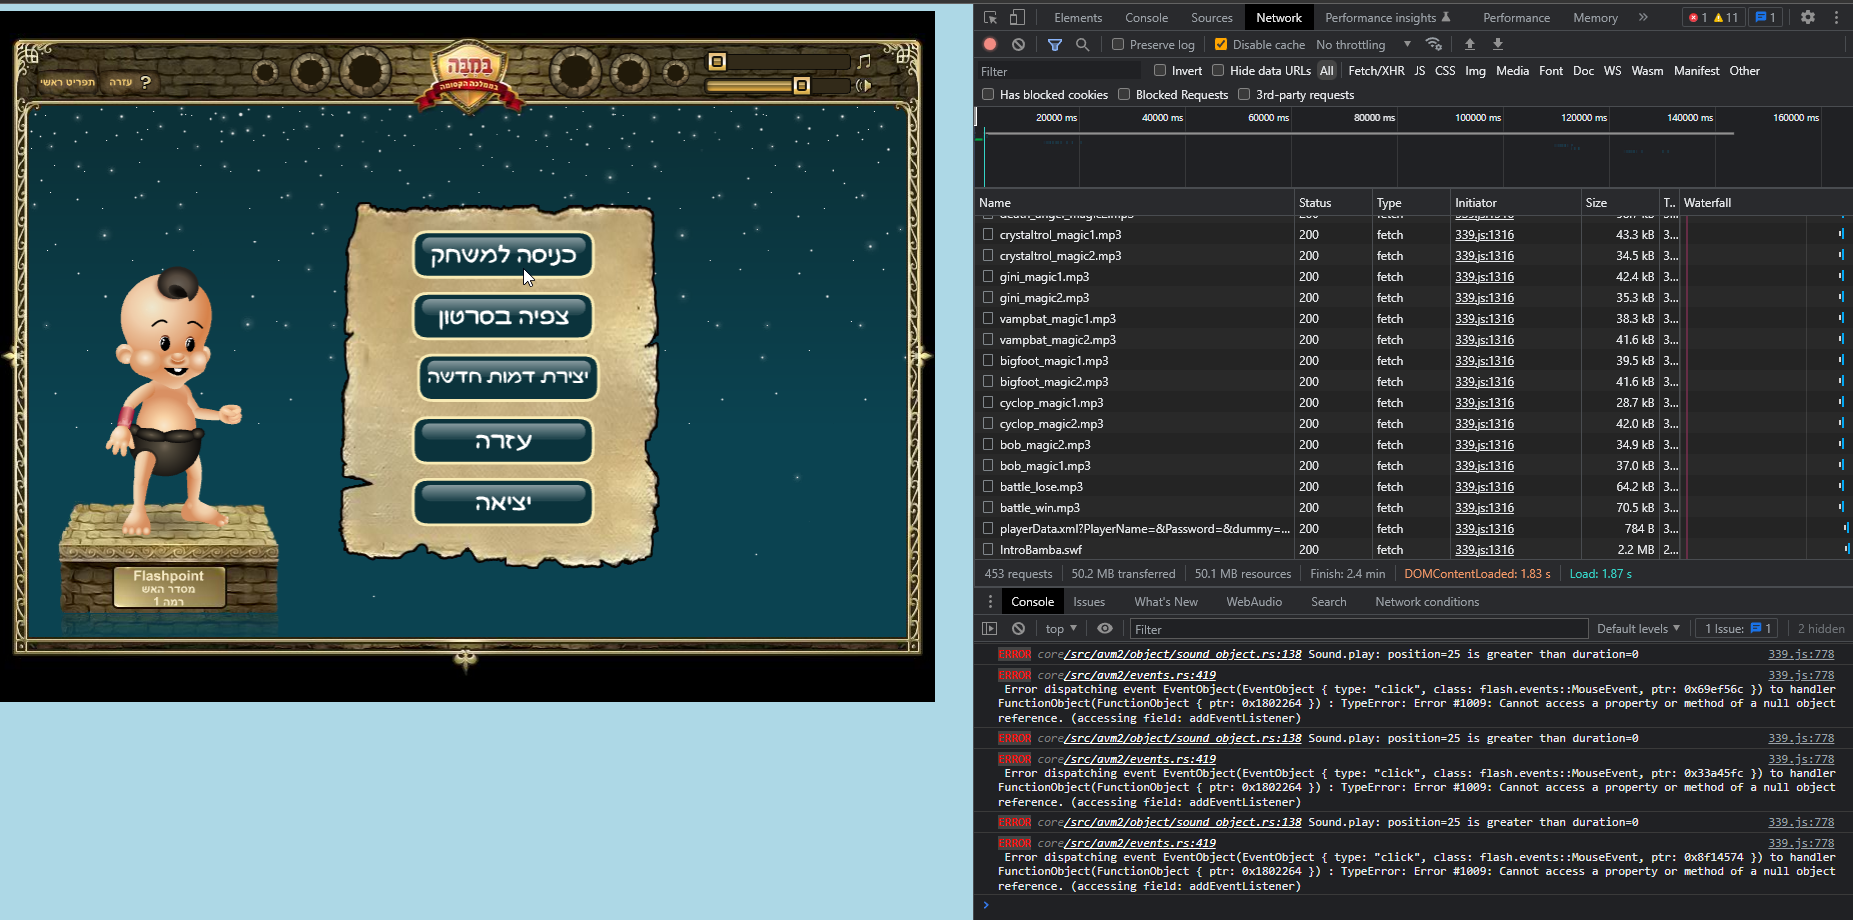This screenshot has width=1853, height=920.
Task: Disable the Disable cache checkbox
Action: (x=1221, y=44)
